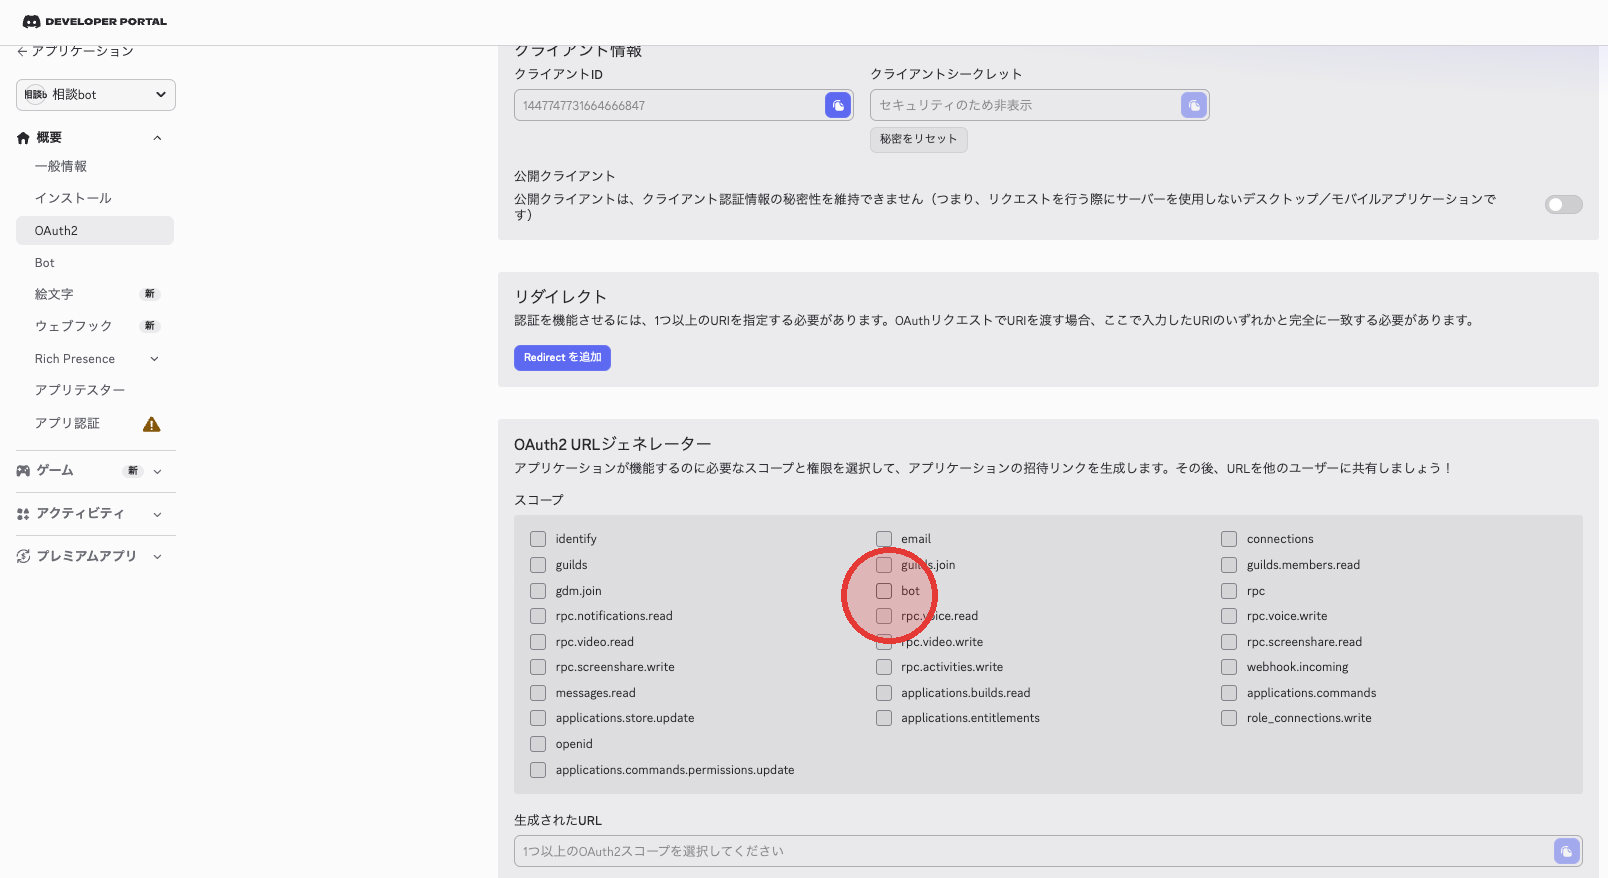Check the guilds.members.read scope

tap(1229, 565)
